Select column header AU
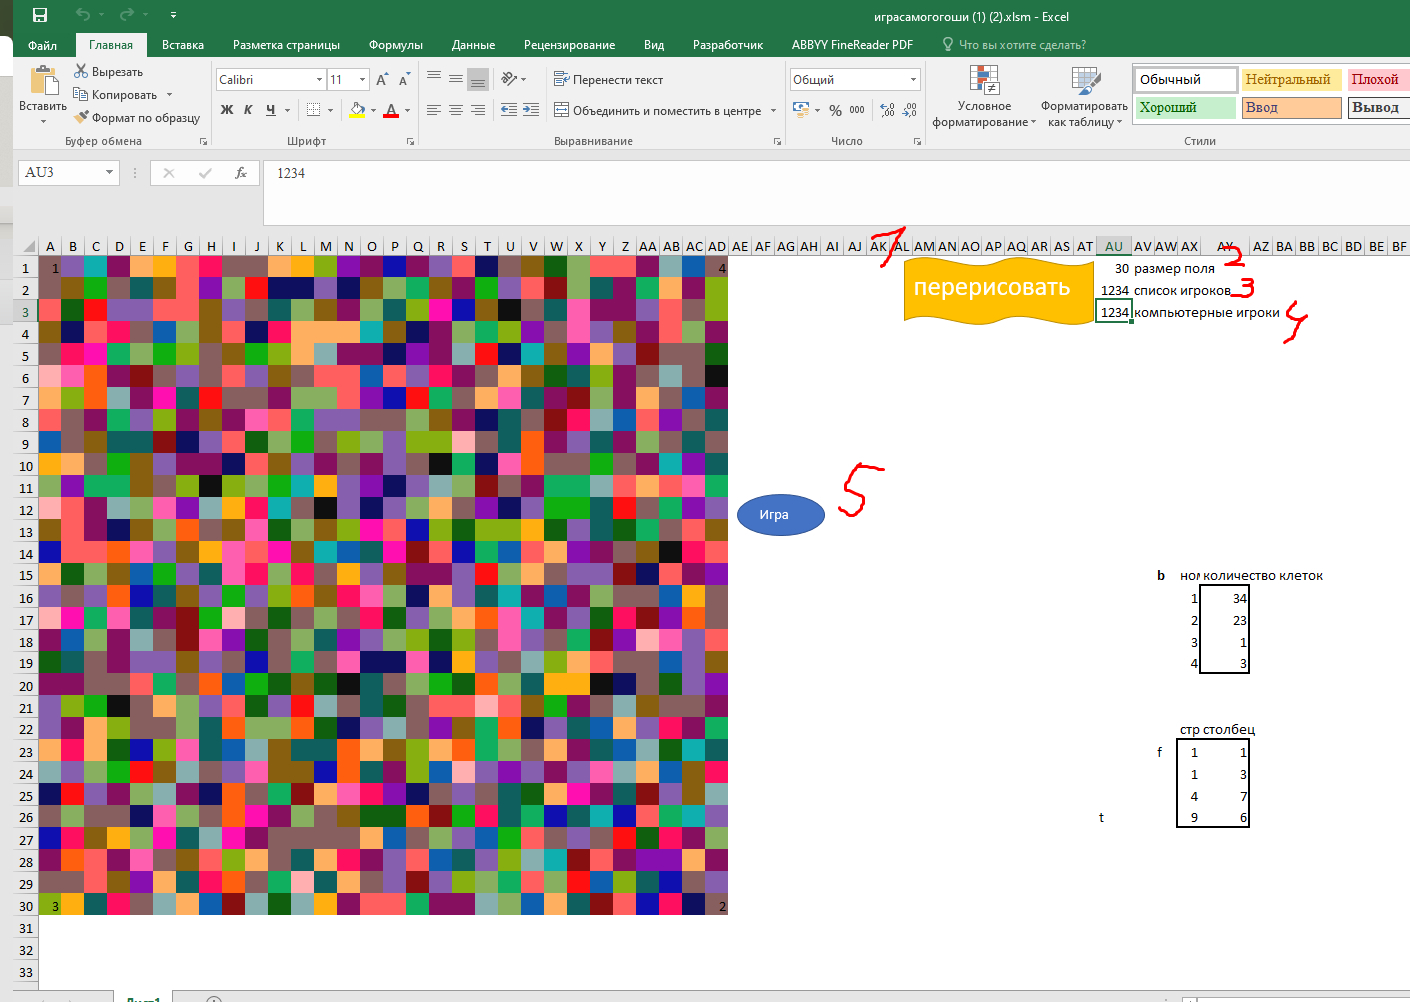Screen dimensions: 1410x1002 [x=1114, y=246]
